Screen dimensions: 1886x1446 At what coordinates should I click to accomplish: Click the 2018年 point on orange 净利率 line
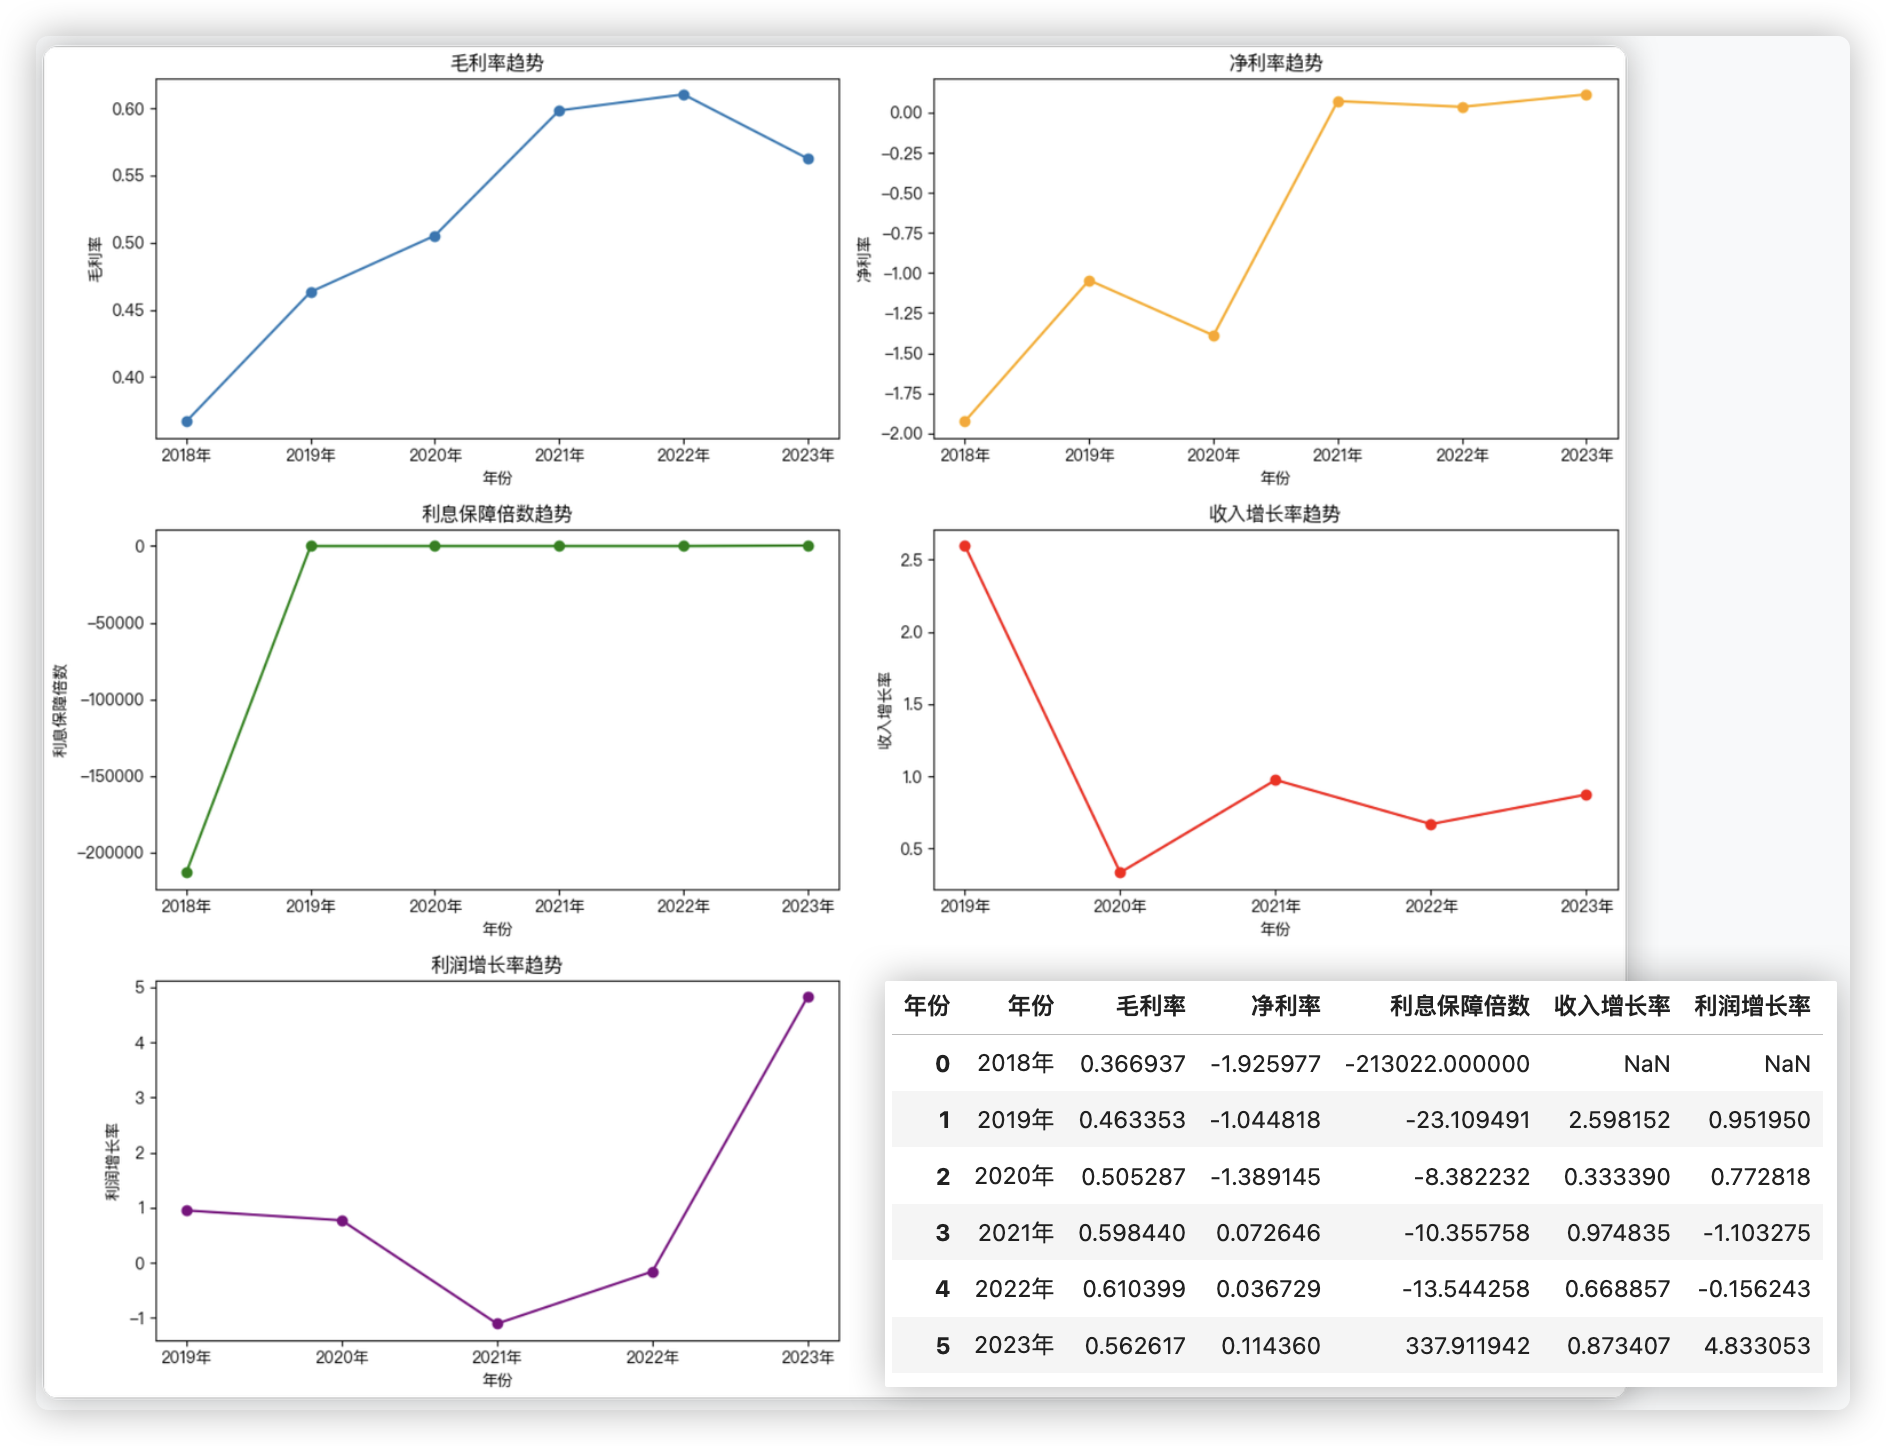coord(965,422)
